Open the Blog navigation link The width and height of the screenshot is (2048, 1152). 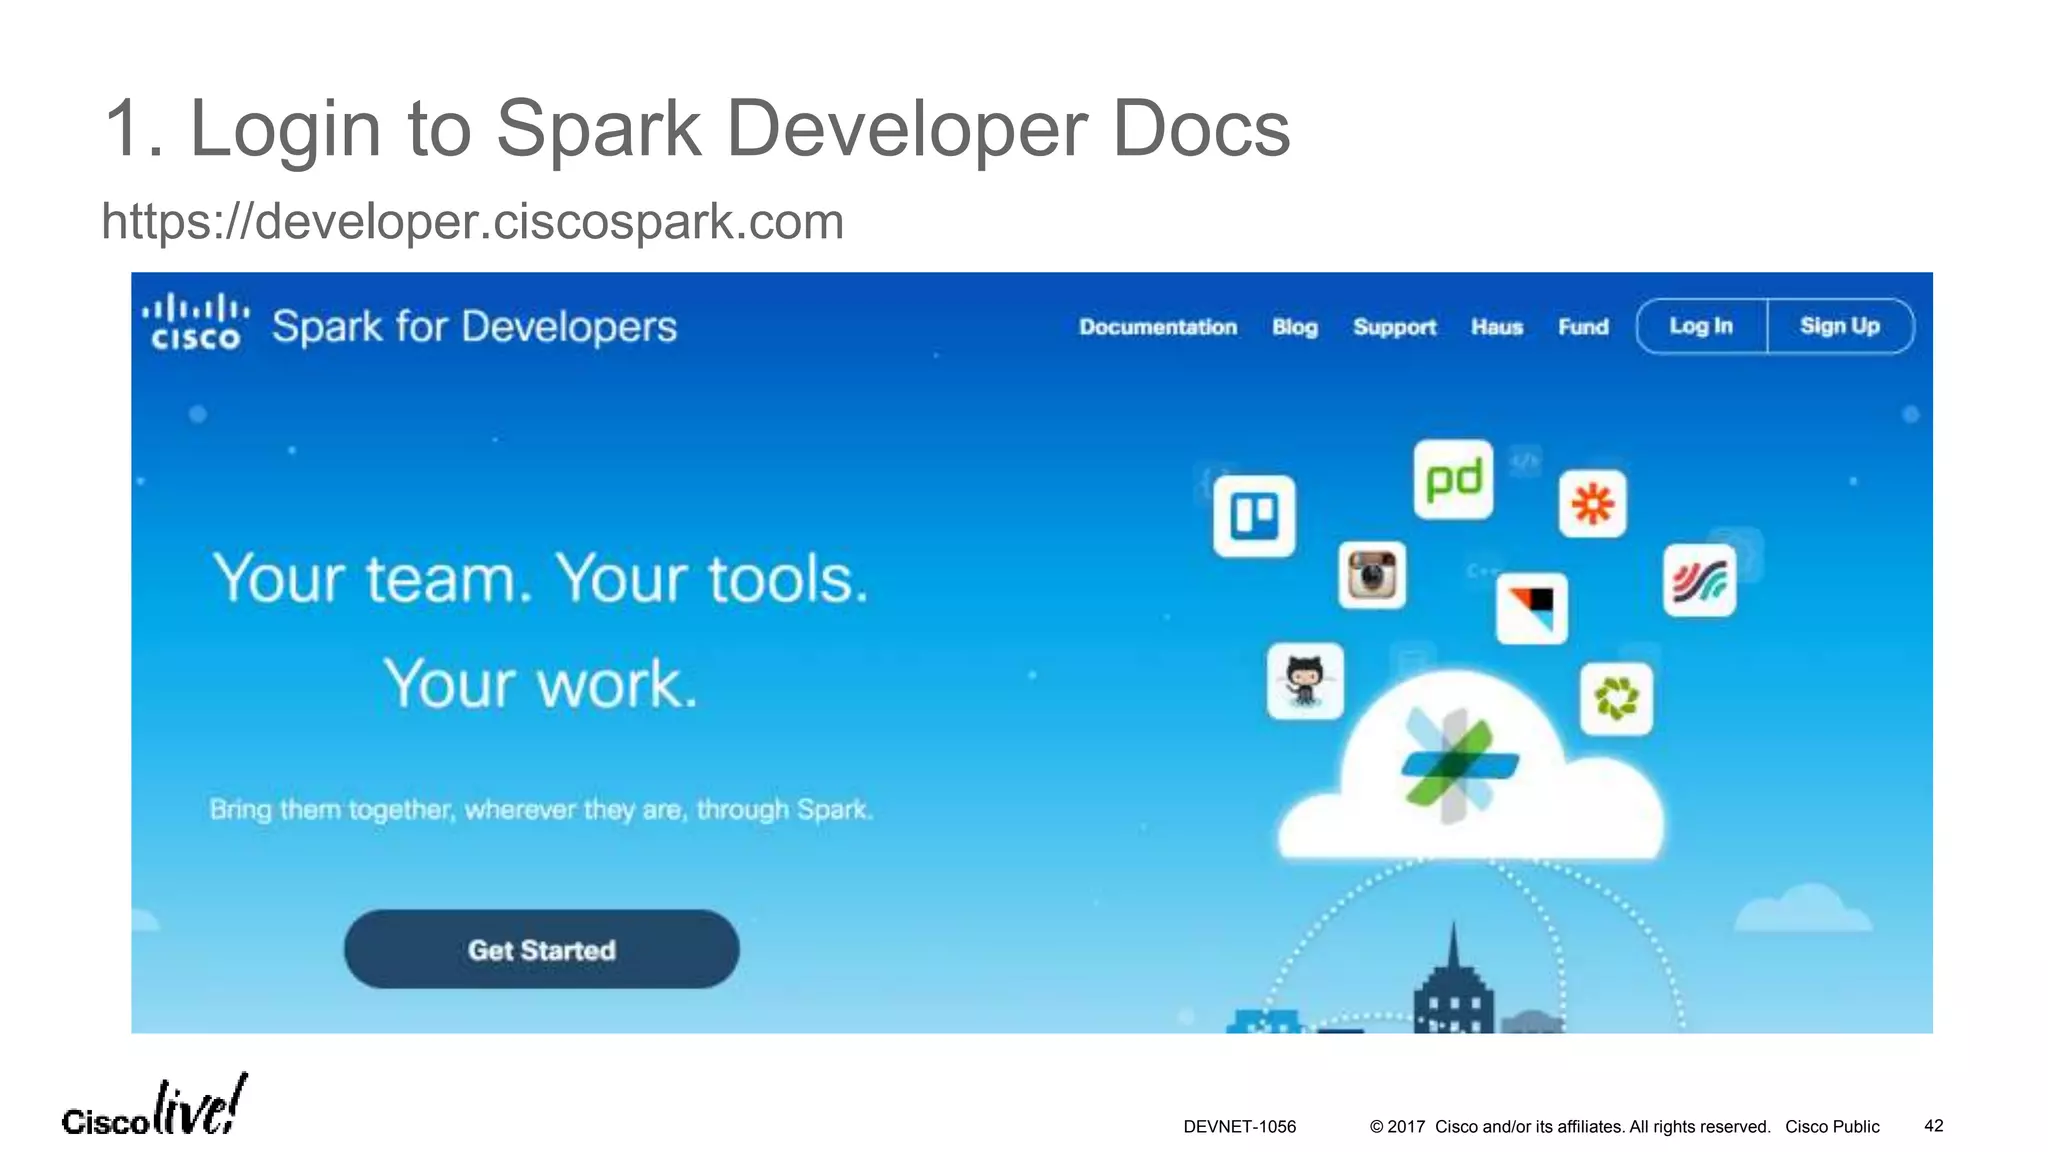click(x=1295, y=327)
